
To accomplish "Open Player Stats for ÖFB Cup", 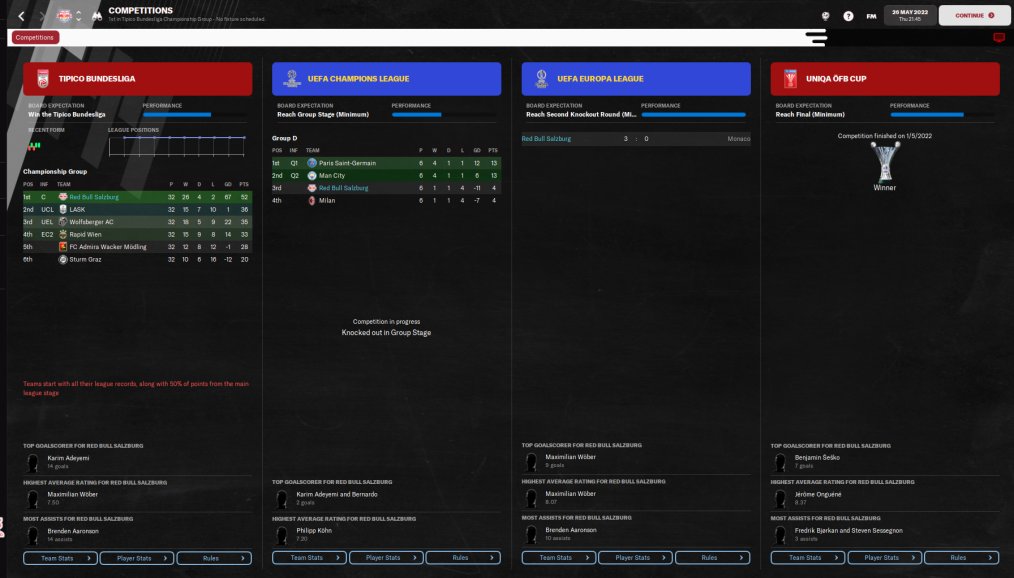I will pyautogui.click(x=885, y=557).
